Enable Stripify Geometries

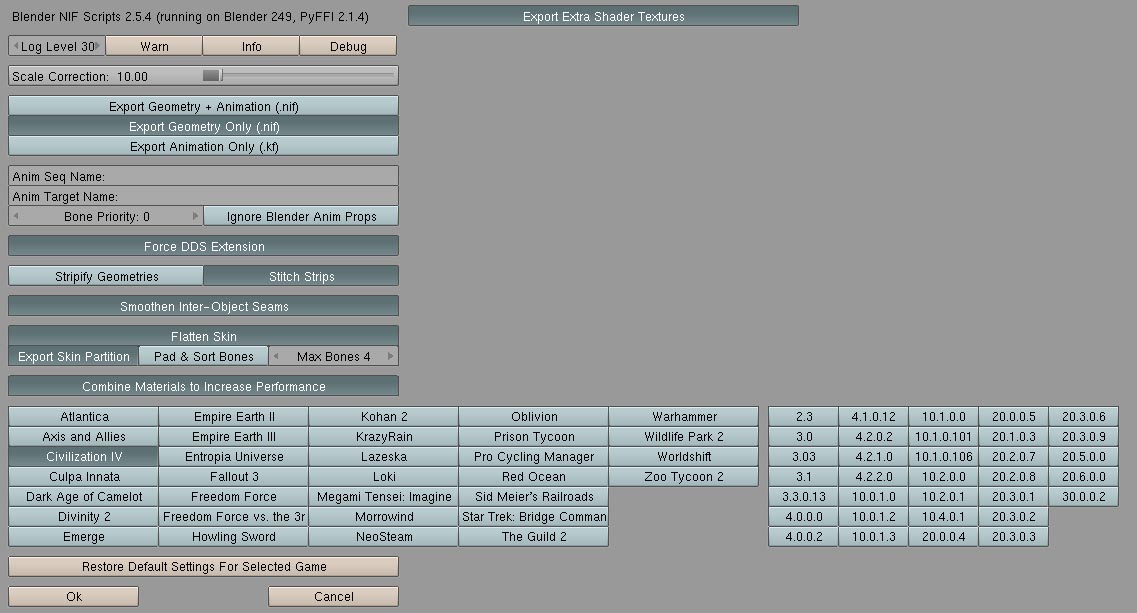click(106, 276)
